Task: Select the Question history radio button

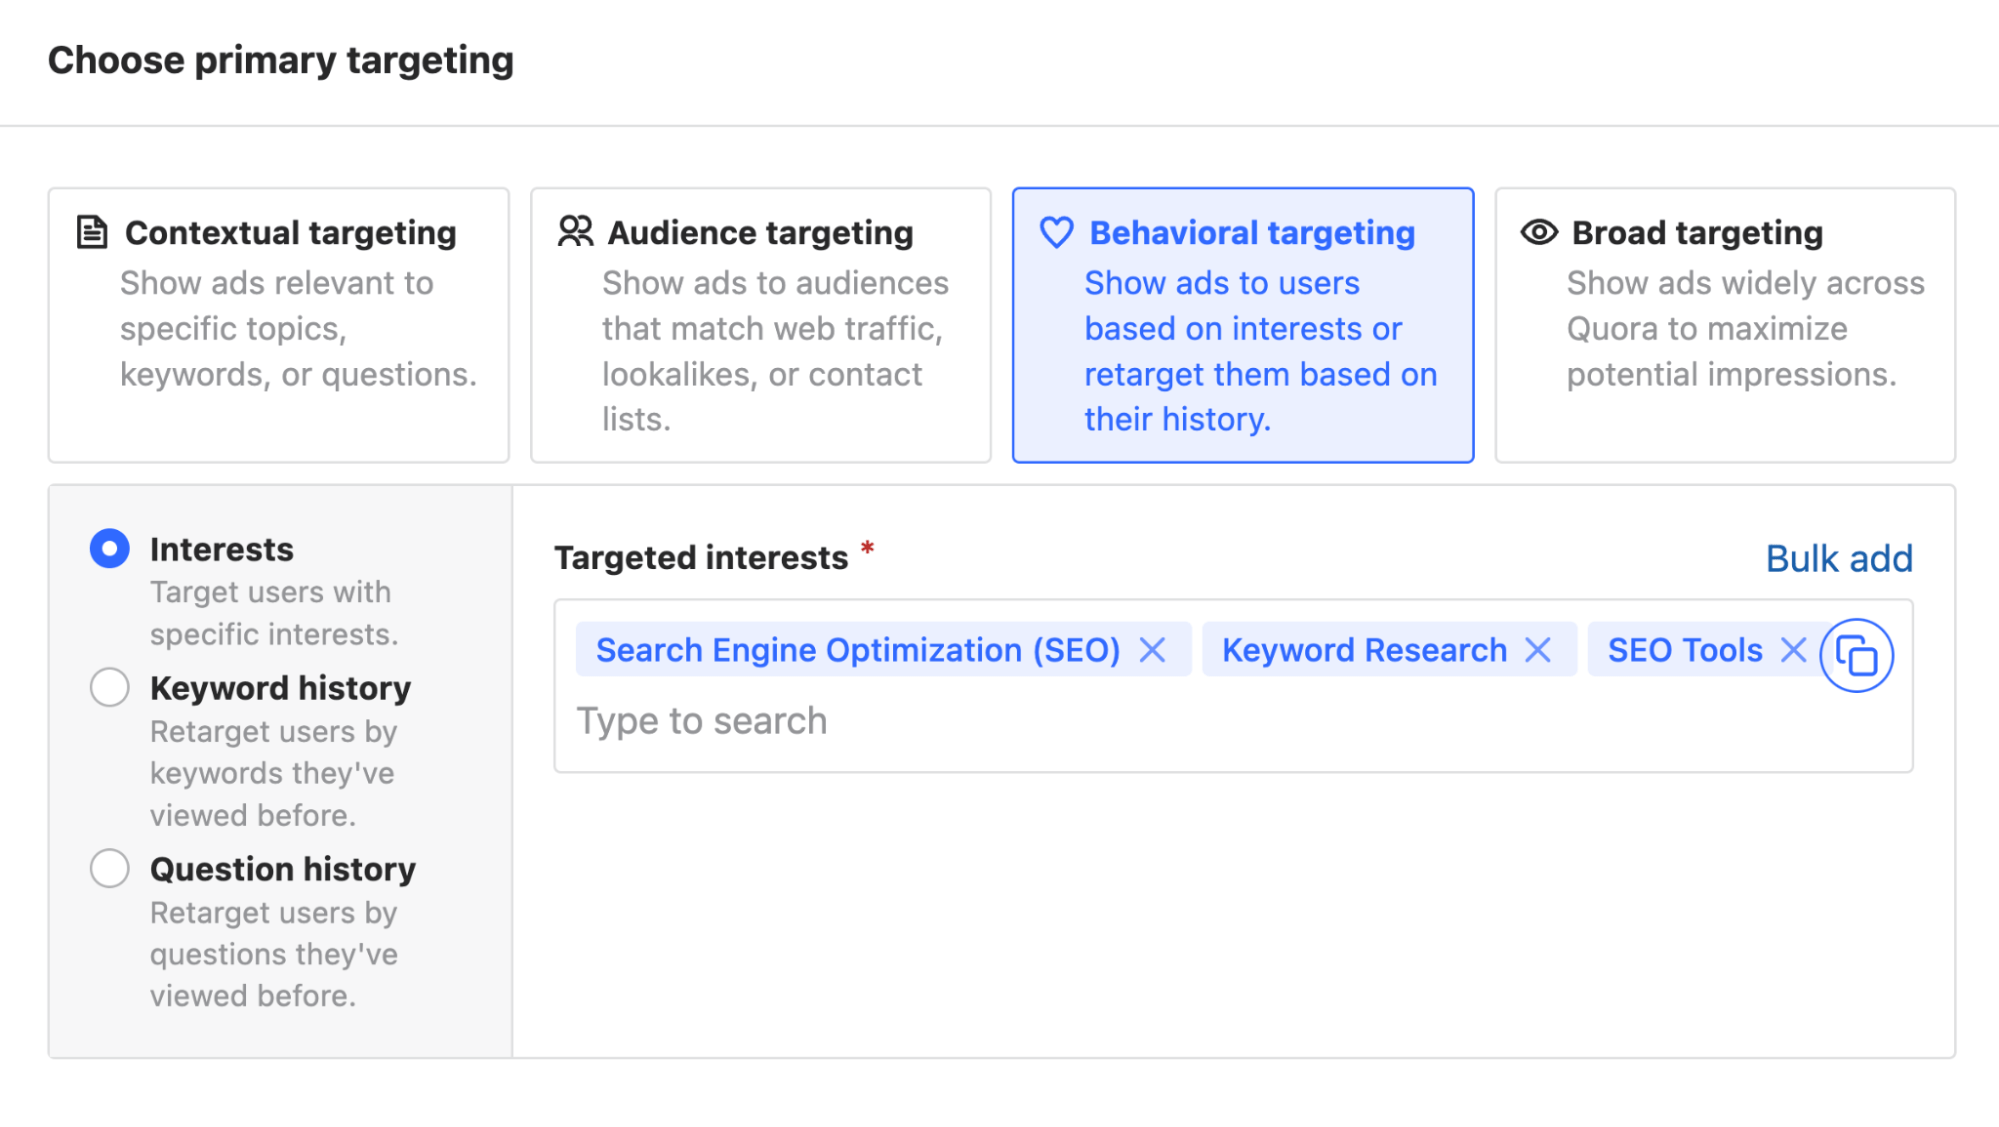Action: coord(109,868)
